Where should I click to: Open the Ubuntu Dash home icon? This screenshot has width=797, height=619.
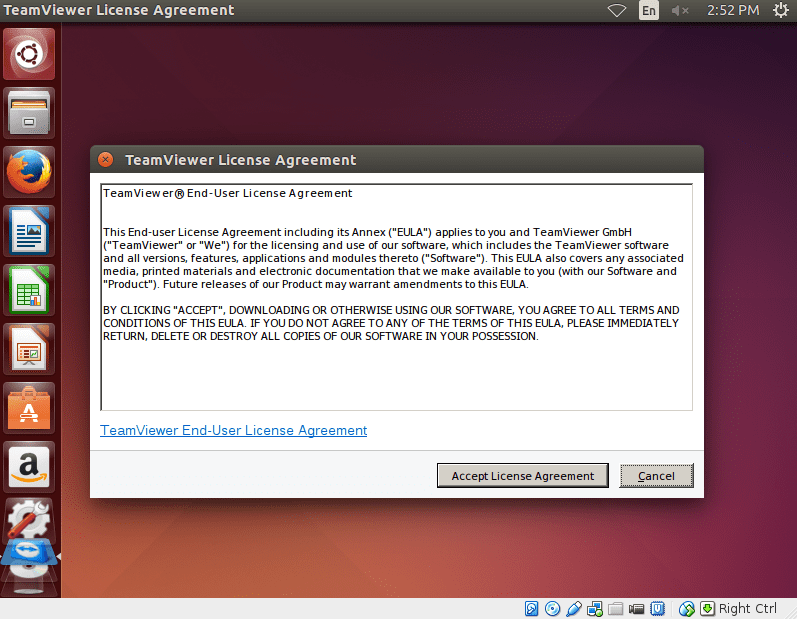pos(29,54)
